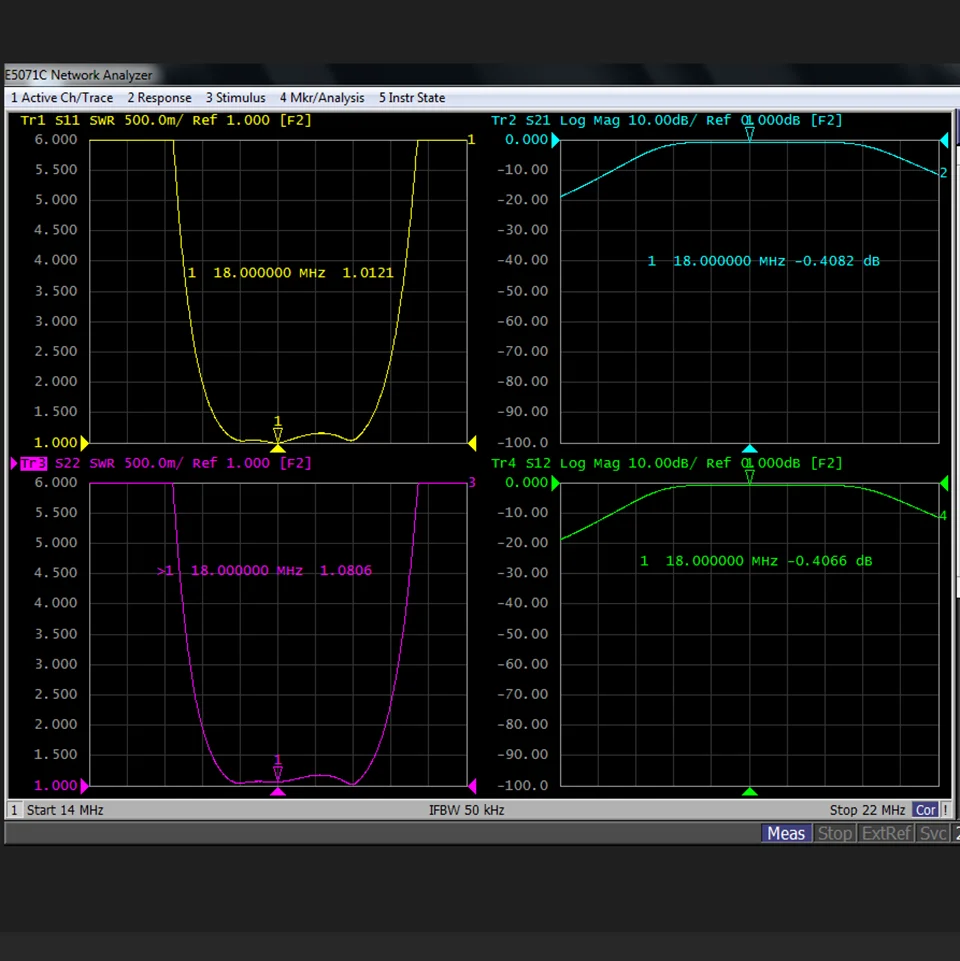Click the magenta stimulus pointer below the S22 graph
This screenshot has width=960, height=961.
point(278,792)
